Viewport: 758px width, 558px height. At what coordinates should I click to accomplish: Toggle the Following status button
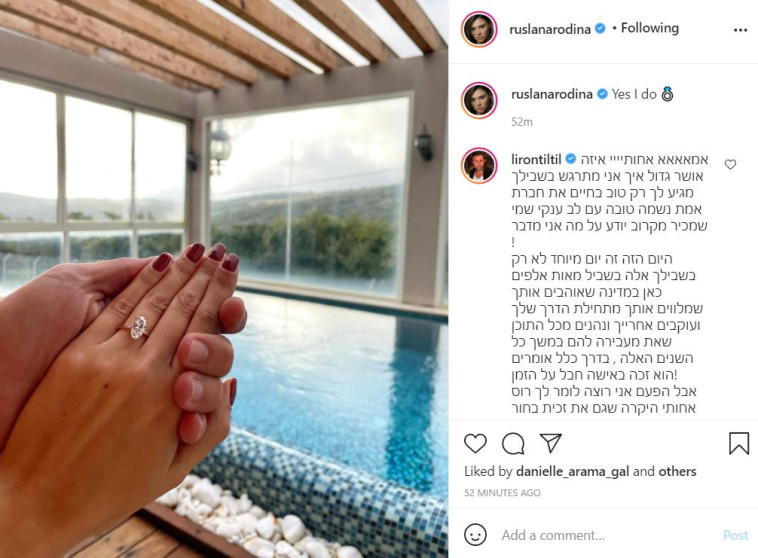point(649,28)
